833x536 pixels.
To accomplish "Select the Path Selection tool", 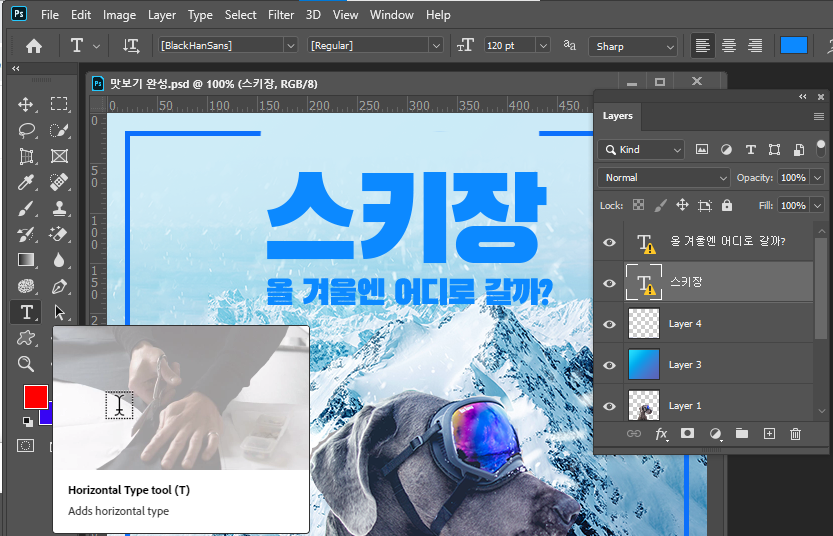I will tap(59, 312).
